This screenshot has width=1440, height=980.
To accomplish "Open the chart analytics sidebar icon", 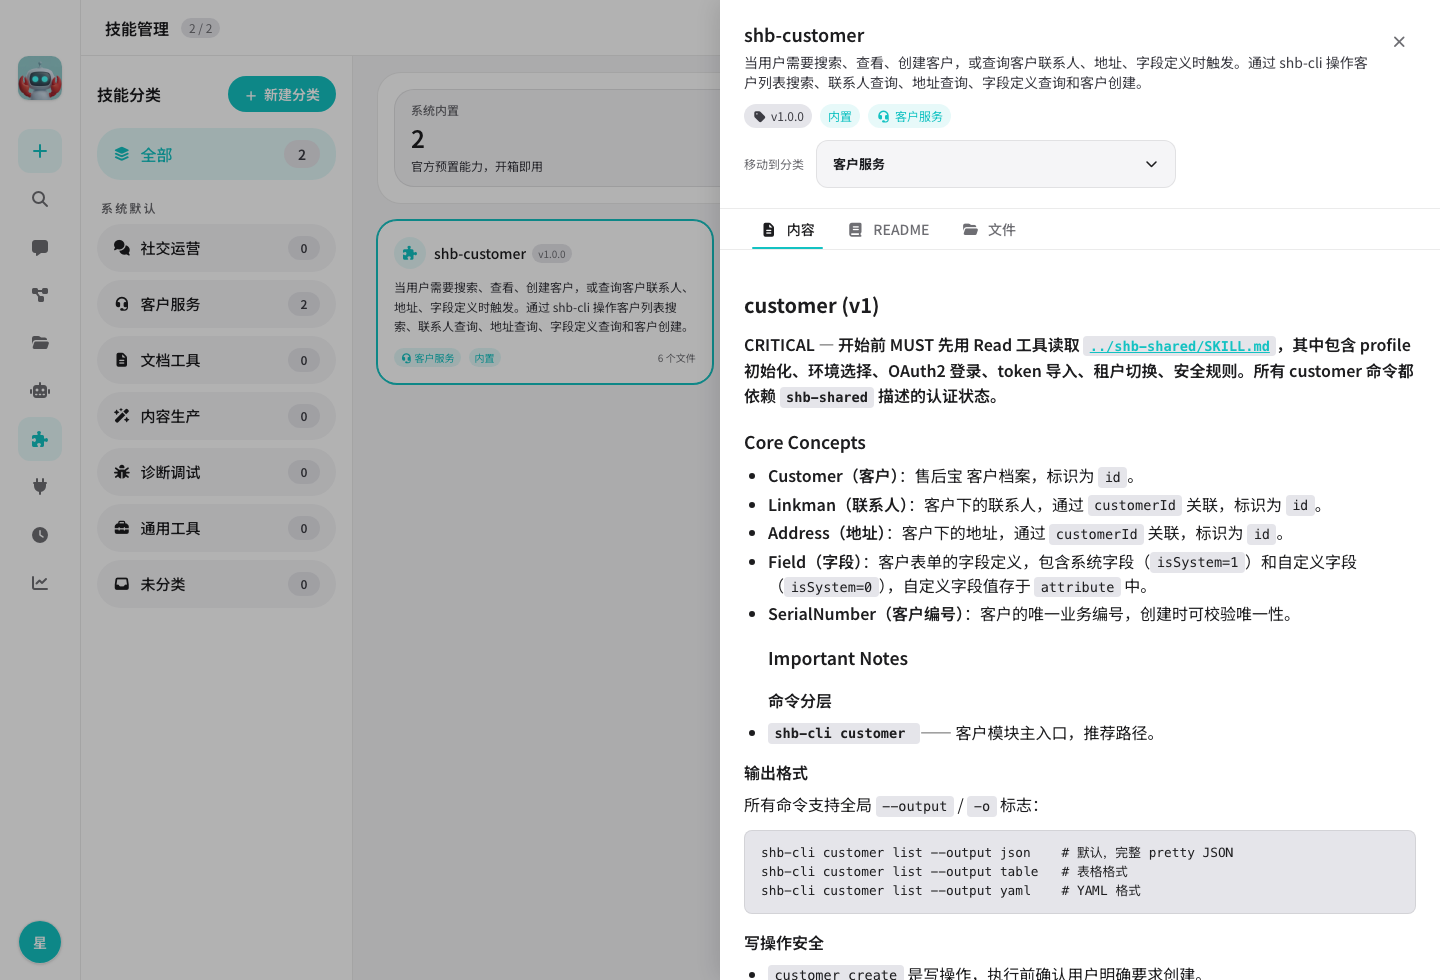I will click(40, 583).
